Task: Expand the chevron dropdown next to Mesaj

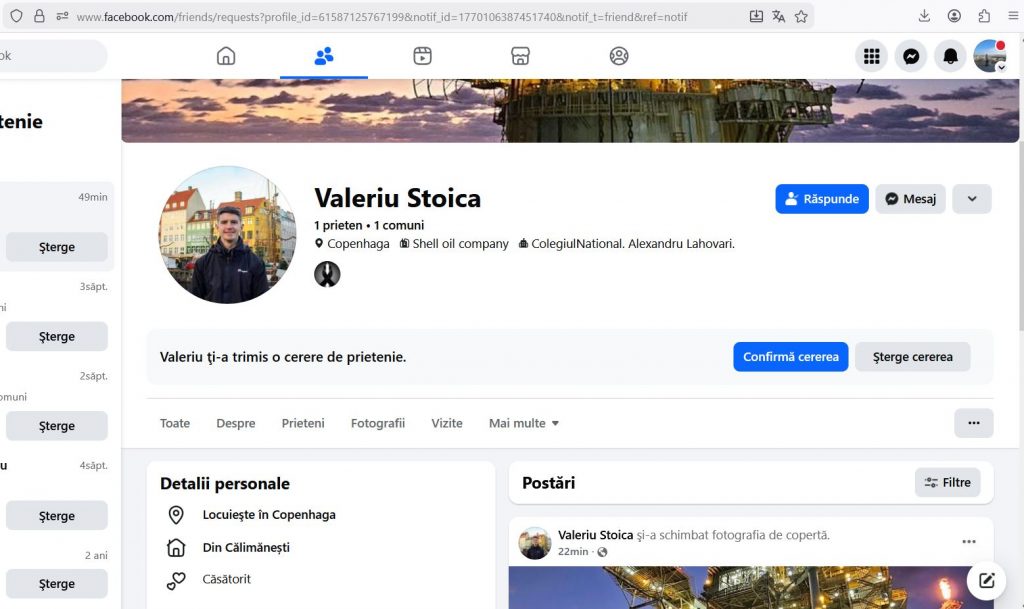Action: point(971,199)
